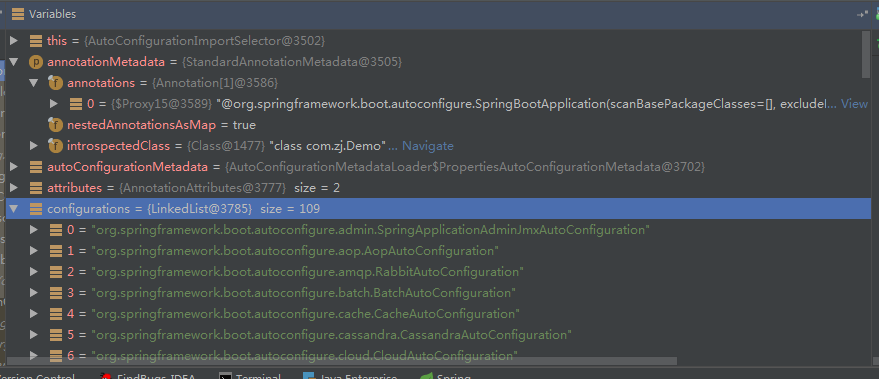This screenshot has width=879, height=379.
Task: Click the View link for $Proxy15 value
Action: coord(855,104)
